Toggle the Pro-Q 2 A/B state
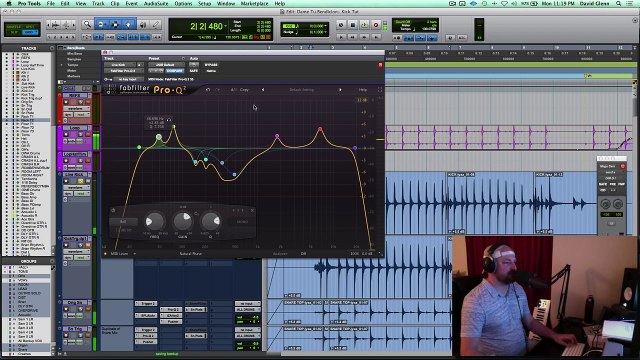Viewport: 640px width, 360px height. point(233,89)
